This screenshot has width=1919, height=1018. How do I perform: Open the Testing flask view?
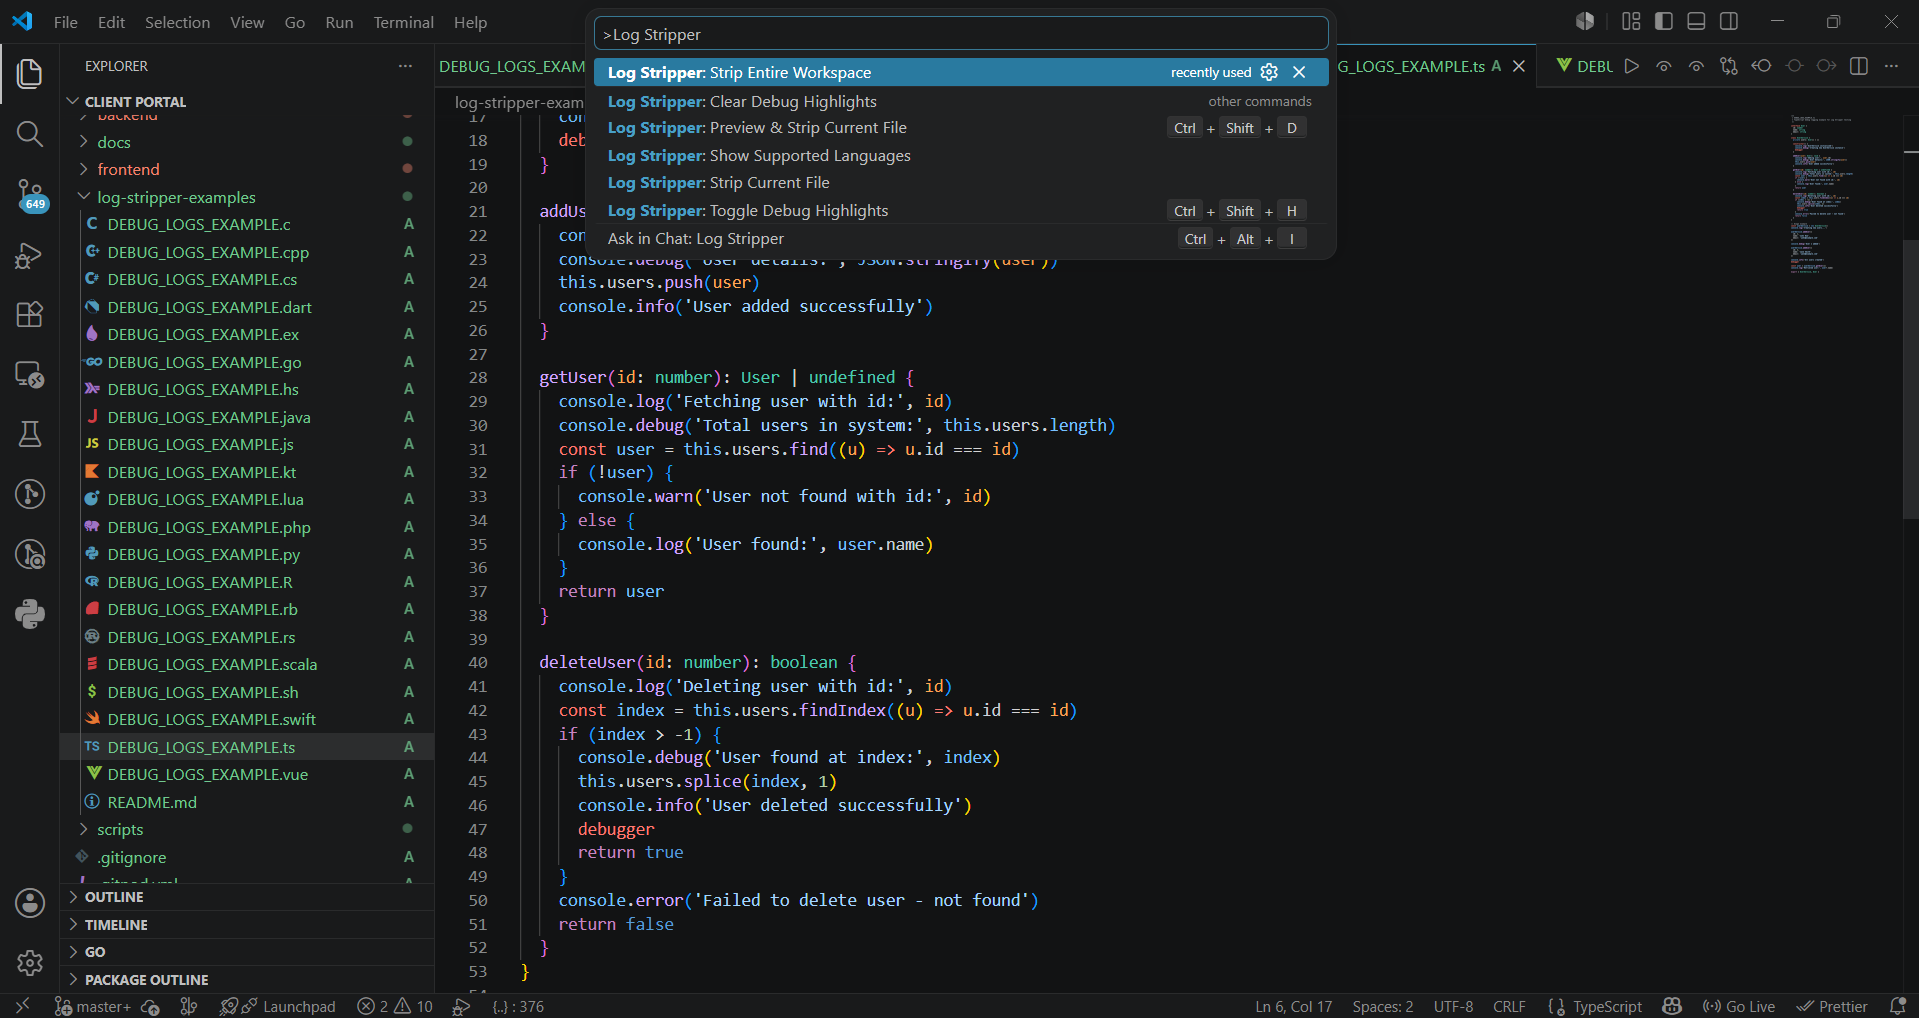tap(30, 434)
